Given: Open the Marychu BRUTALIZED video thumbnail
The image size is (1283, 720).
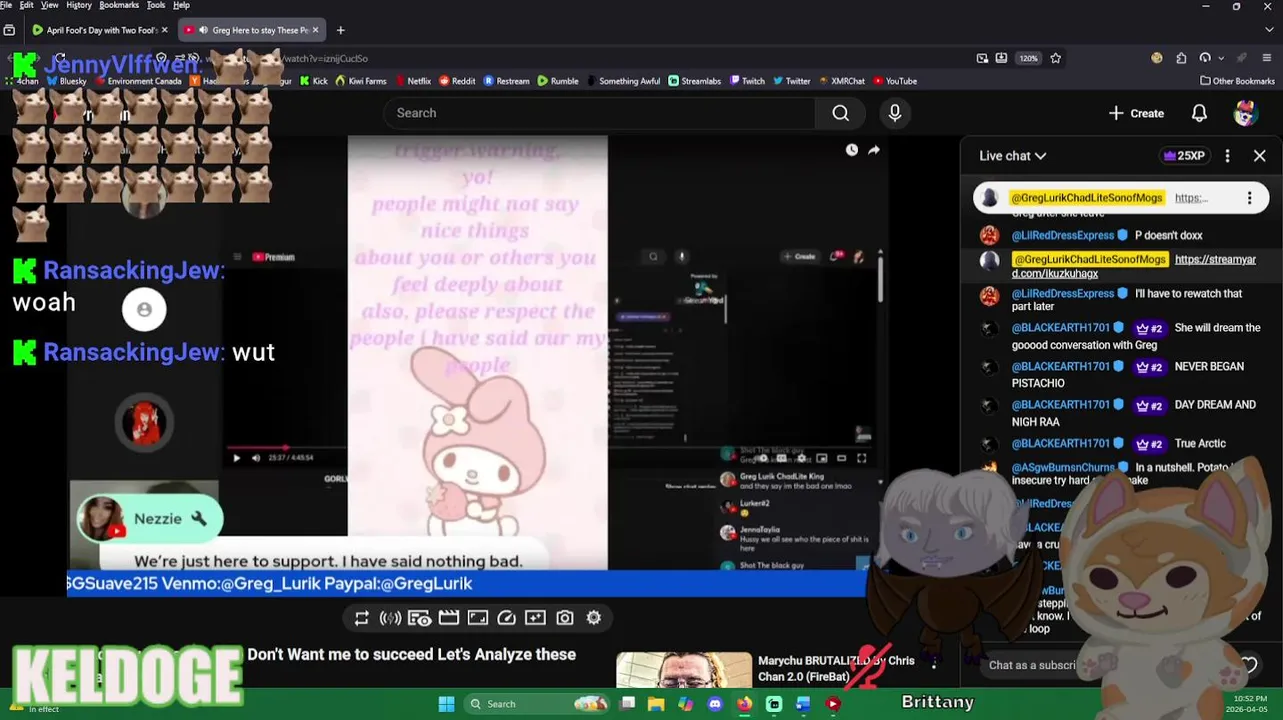Looking at the screenshot, I should click(x=684, y=670).
